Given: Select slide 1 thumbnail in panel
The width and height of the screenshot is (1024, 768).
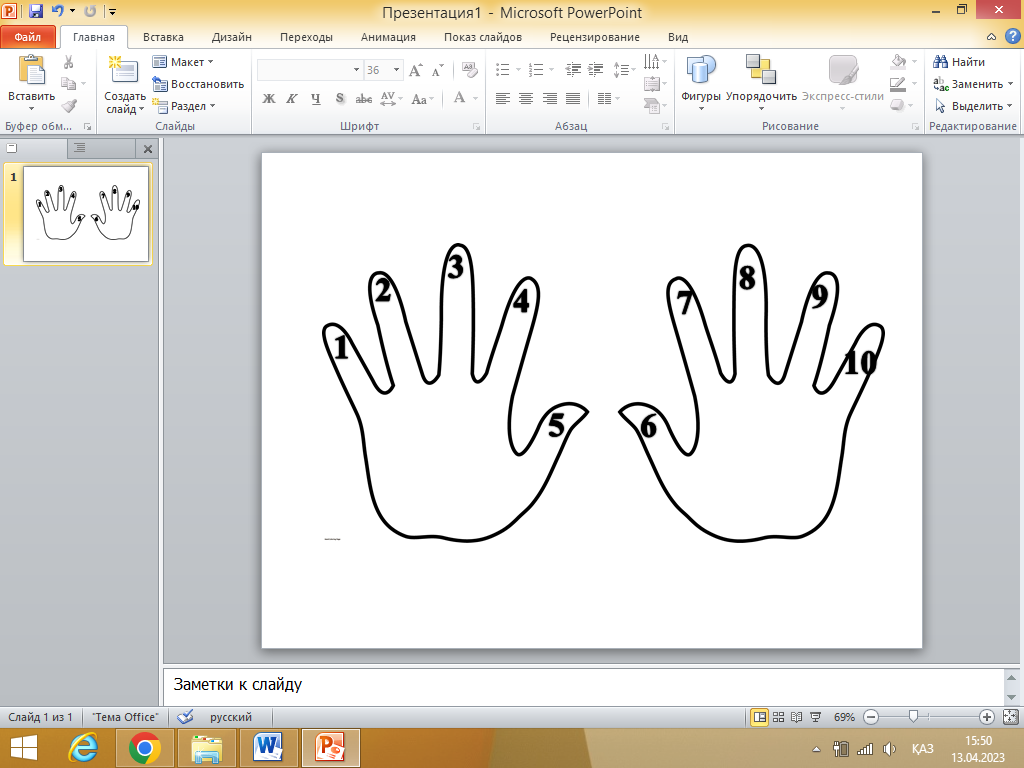Looking at the screenshot, I should [x=85, y=212].
